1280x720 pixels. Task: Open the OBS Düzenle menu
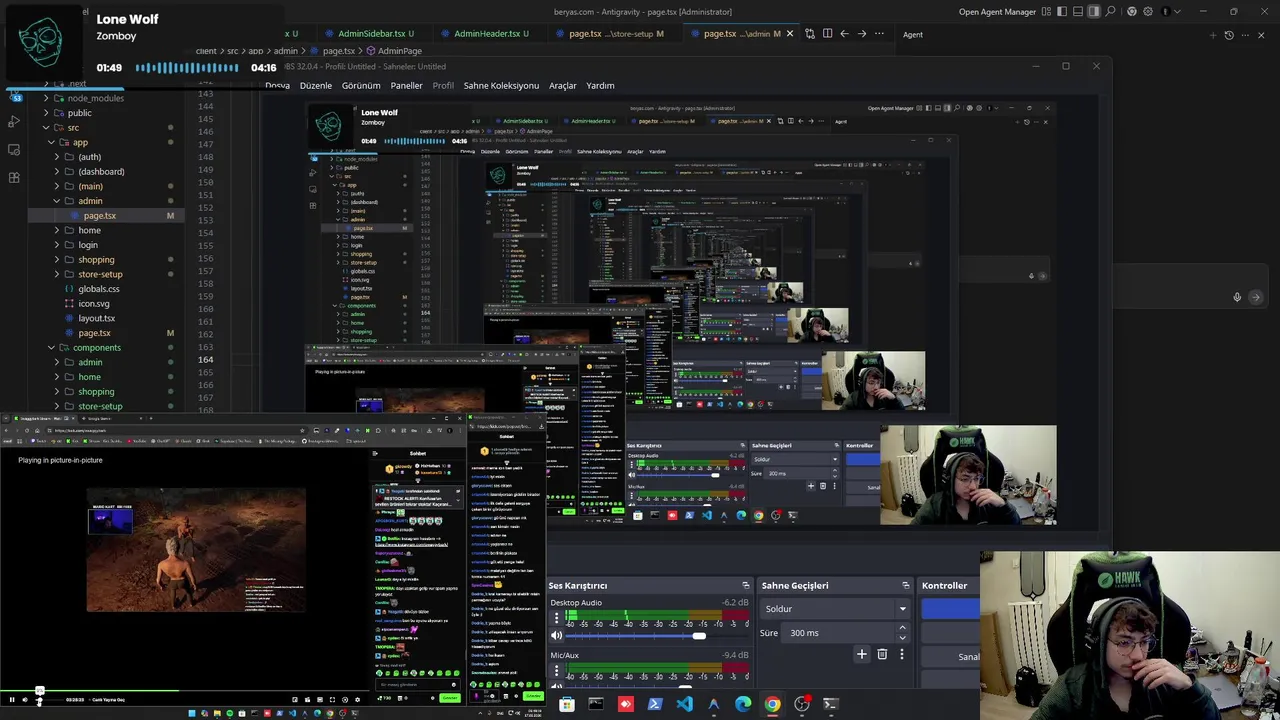pyautogui.click(x=316, y=85)
